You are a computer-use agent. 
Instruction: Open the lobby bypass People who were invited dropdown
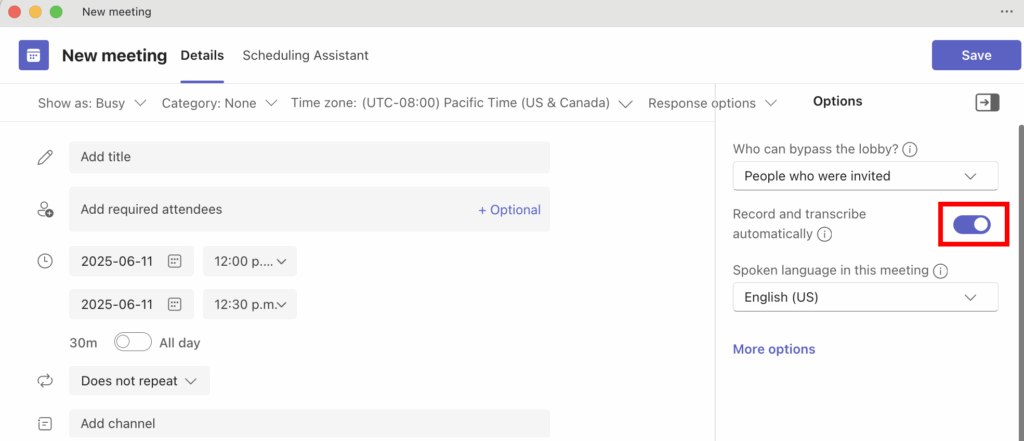[865, 176]
